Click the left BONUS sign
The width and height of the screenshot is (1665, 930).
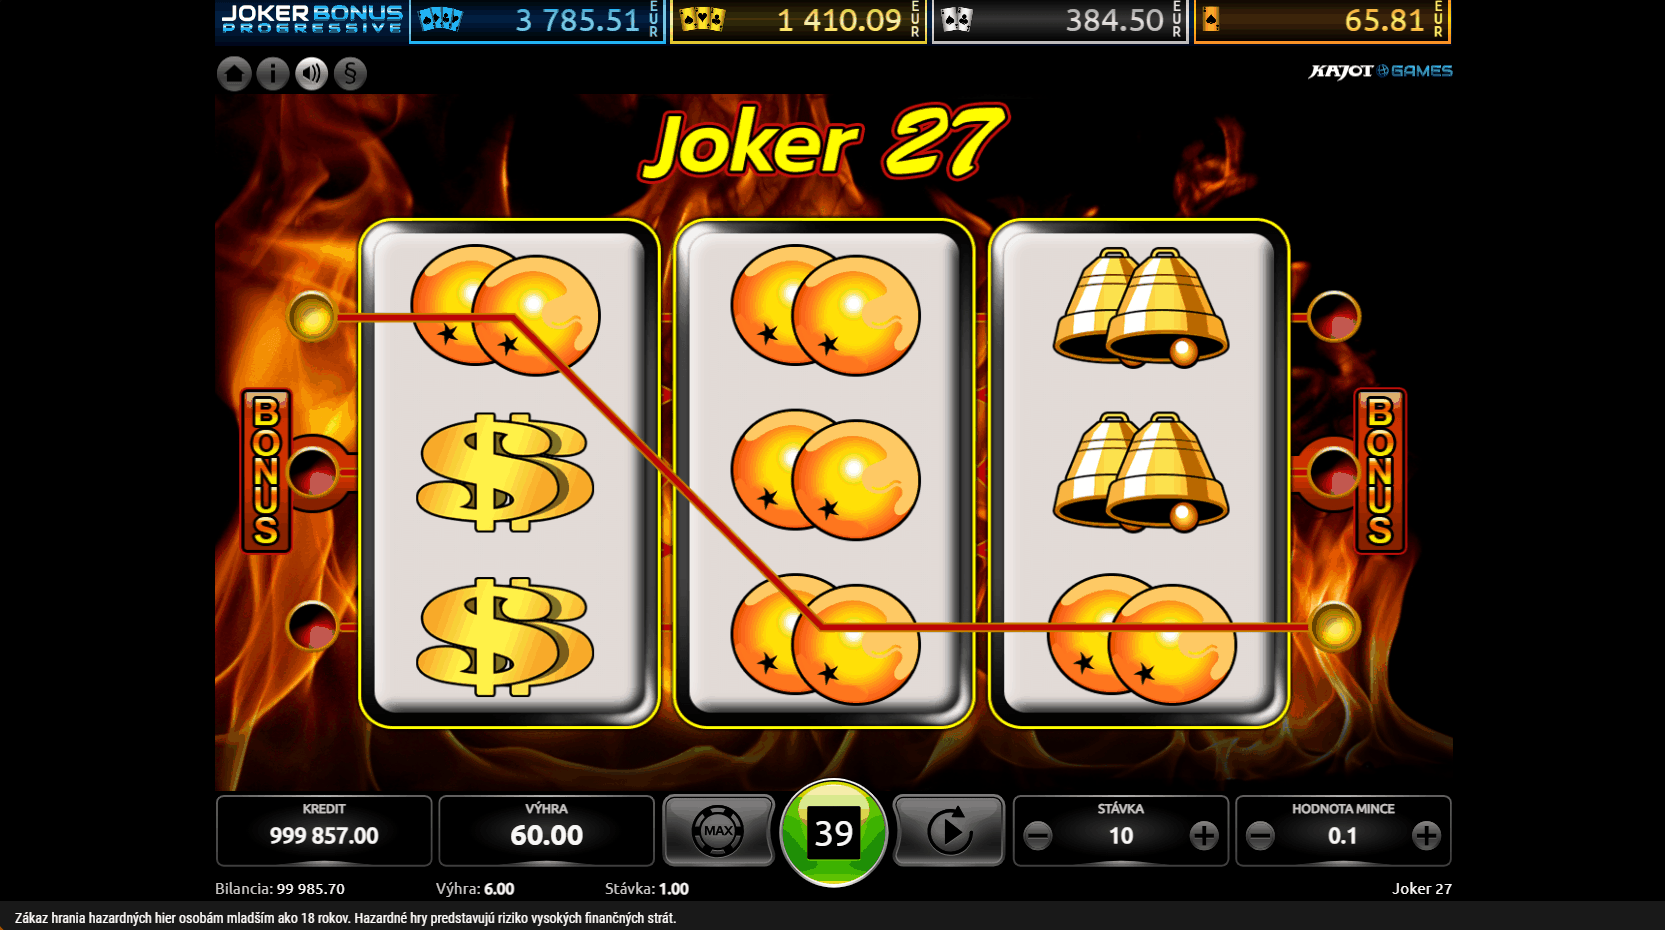click(266, 471)
